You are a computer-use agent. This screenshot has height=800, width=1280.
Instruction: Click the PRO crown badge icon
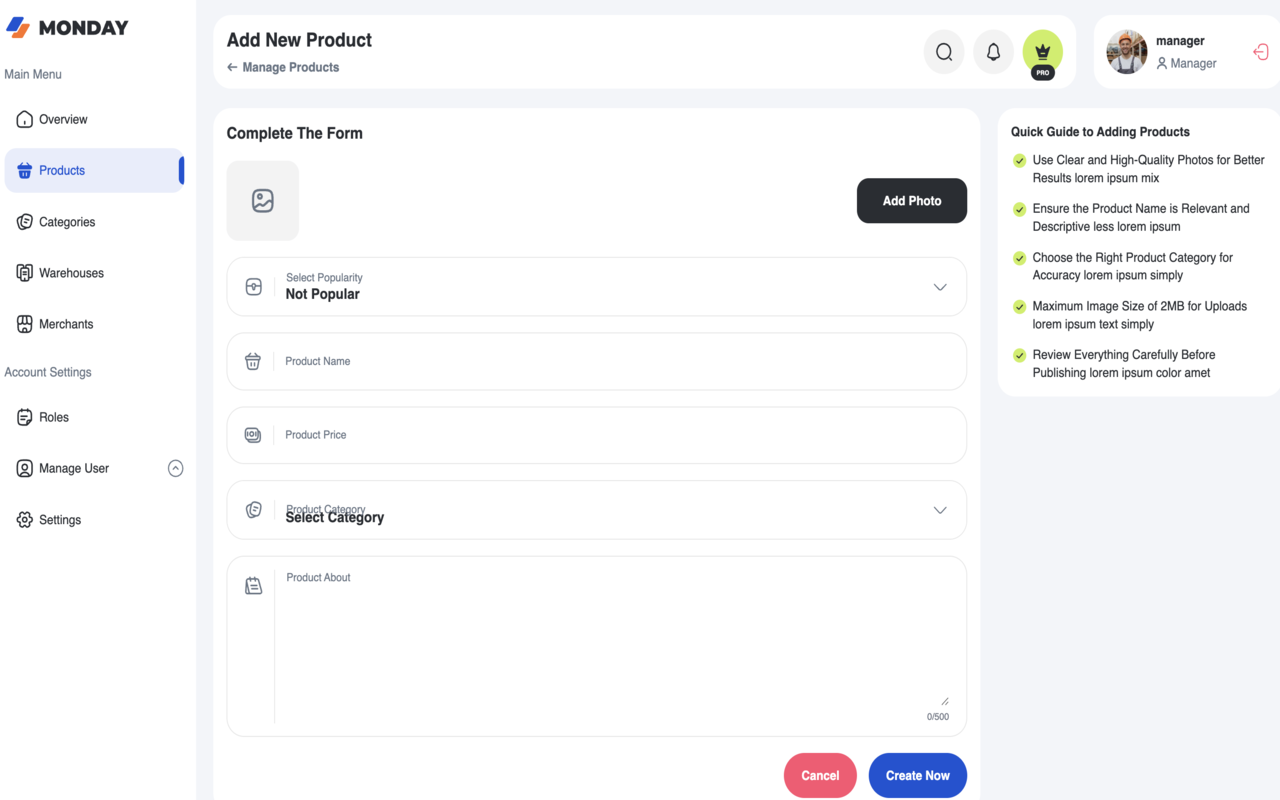(x=1042, y=52)
